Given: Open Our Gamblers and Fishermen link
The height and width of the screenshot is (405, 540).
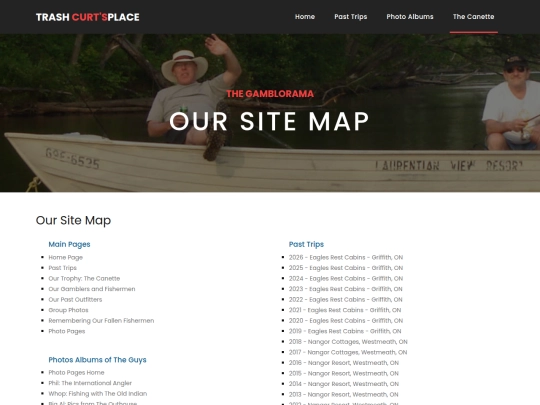Looking at the screenshot, I should [92, 289].
